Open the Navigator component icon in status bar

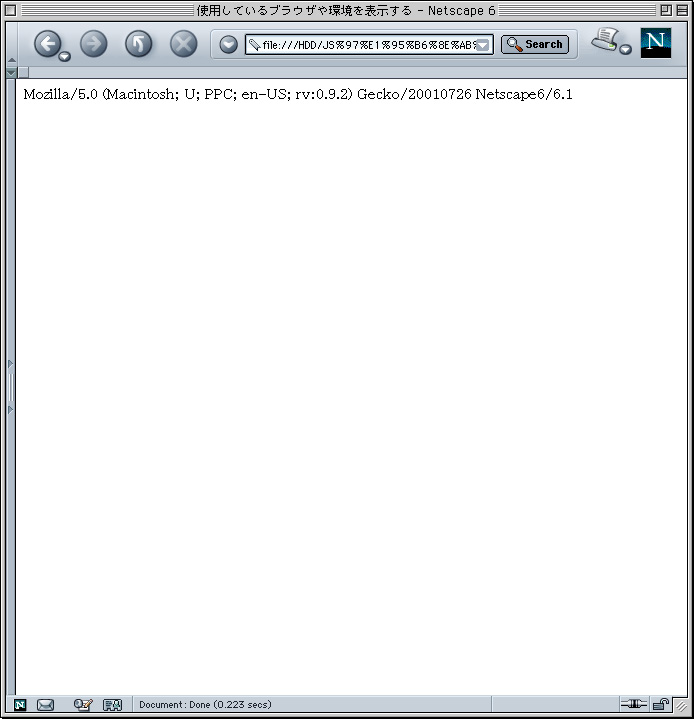(20, 704)
